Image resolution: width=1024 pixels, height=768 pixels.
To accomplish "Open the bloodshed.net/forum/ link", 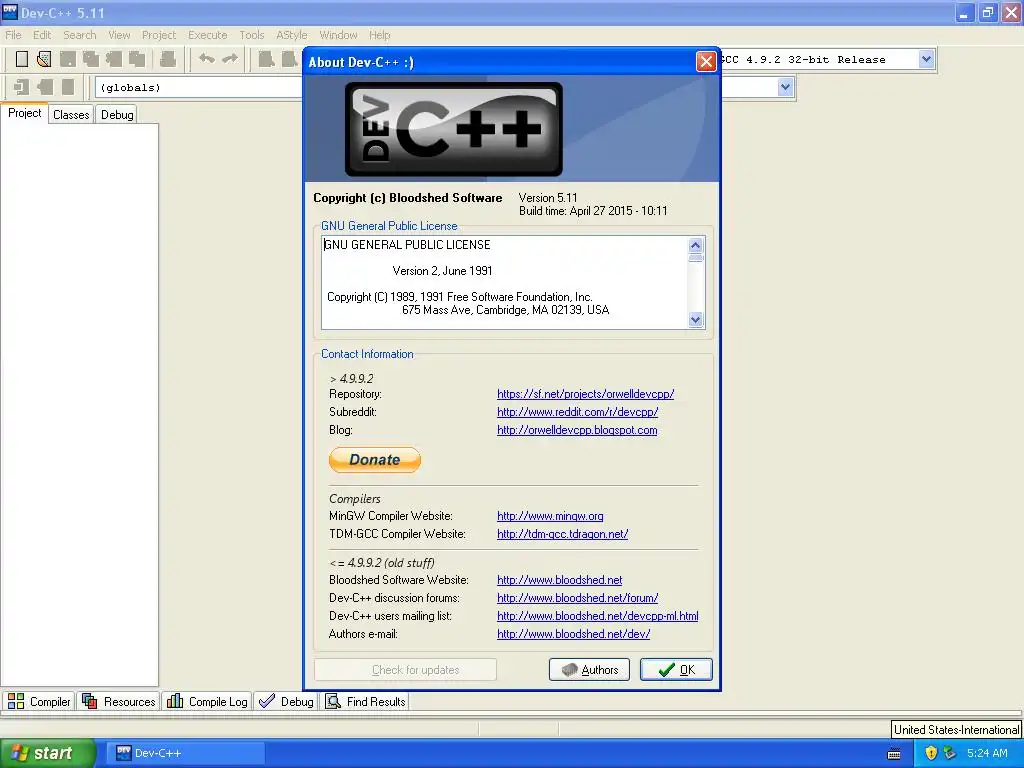I will (577, 598).
